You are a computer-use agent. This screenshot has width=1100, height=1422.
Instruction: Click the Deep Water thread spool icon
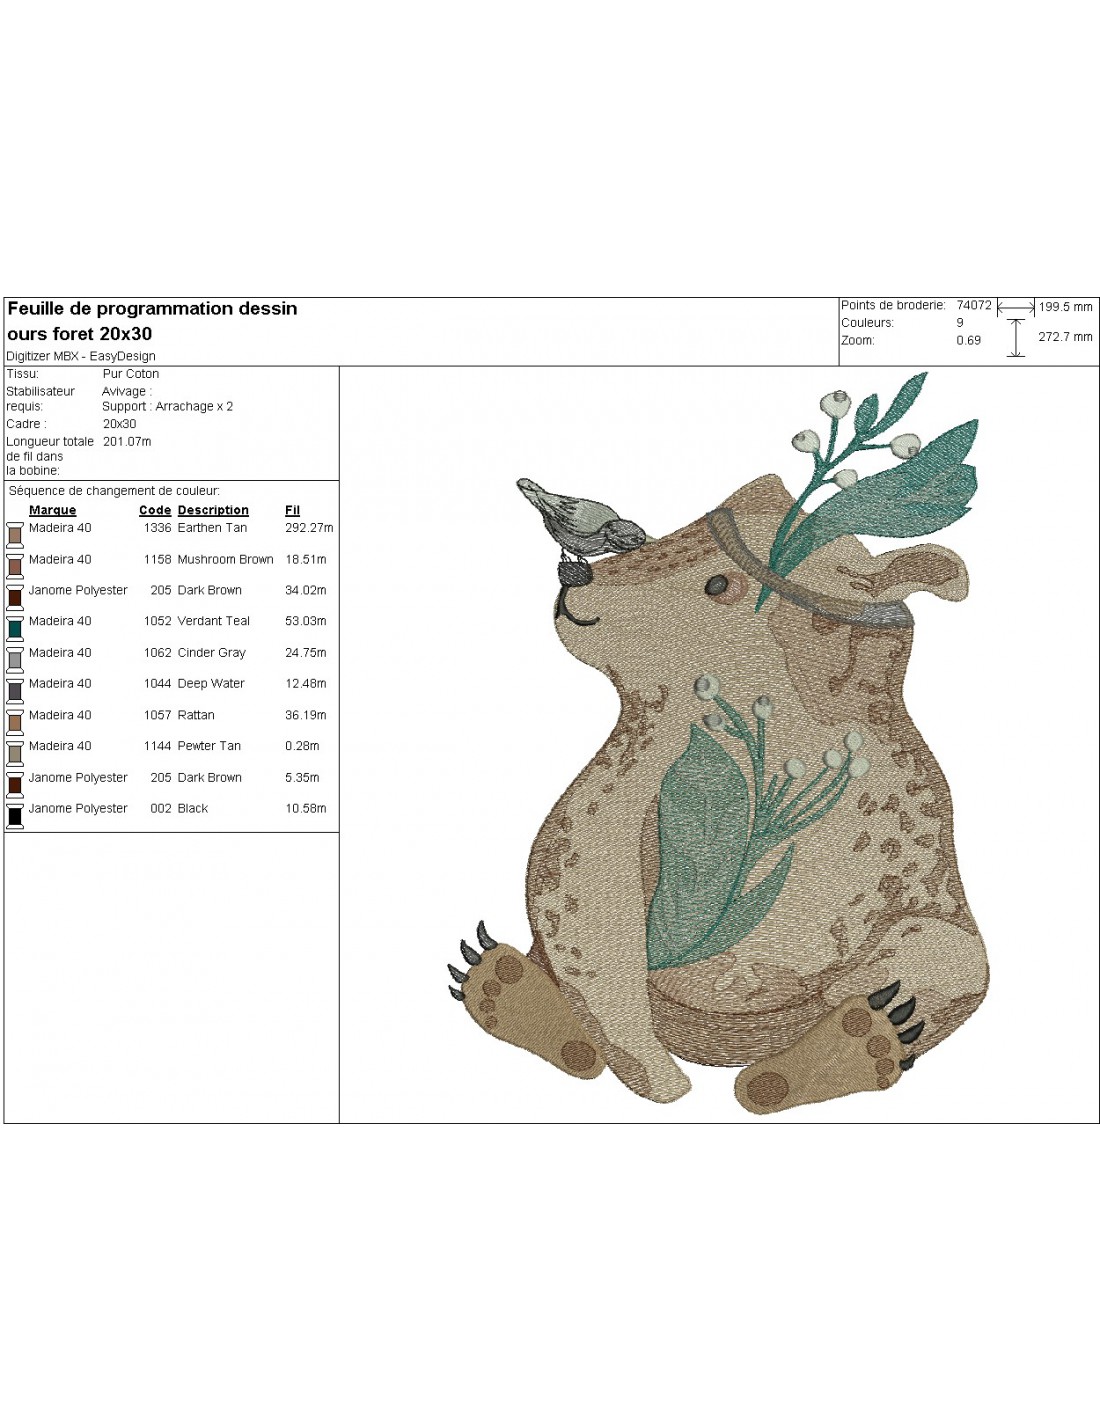pyautogui.click(x=15, y=690)
